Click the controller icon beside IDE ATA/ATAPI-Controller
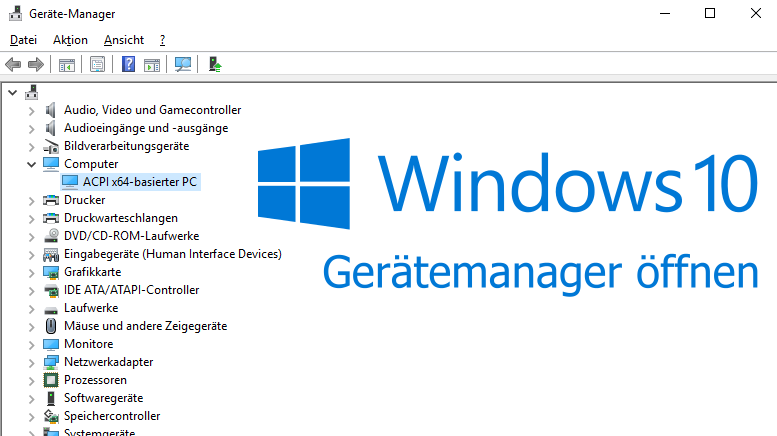 [x=51, y=290]
